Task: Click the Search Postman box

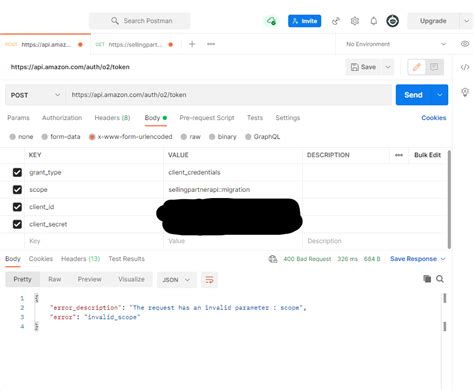Action: coord(140,21)
